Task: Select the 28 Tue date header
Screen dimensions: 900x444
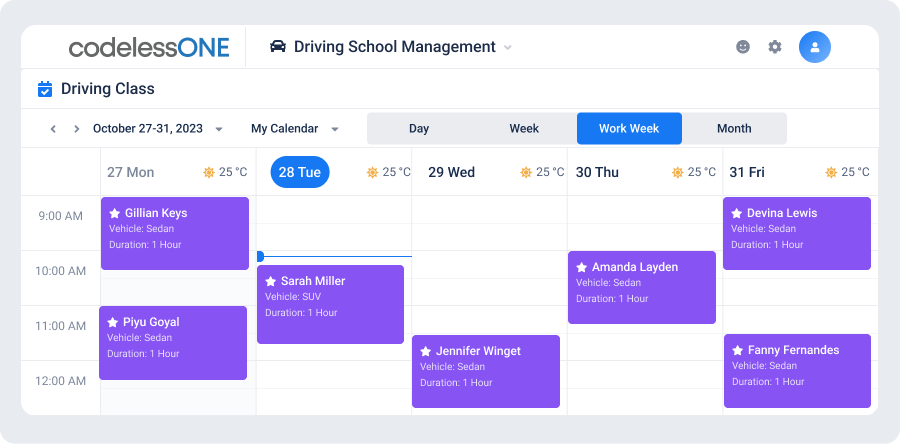Action: (x=300, y=172)
